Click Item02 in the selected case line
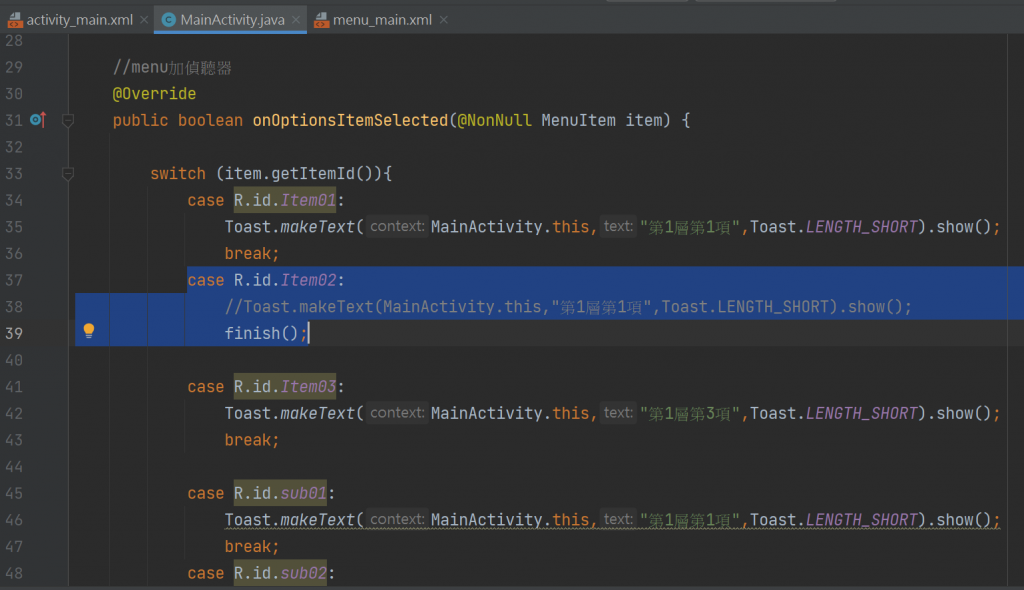The image size is (1024, 590). [x=308, y=280]
